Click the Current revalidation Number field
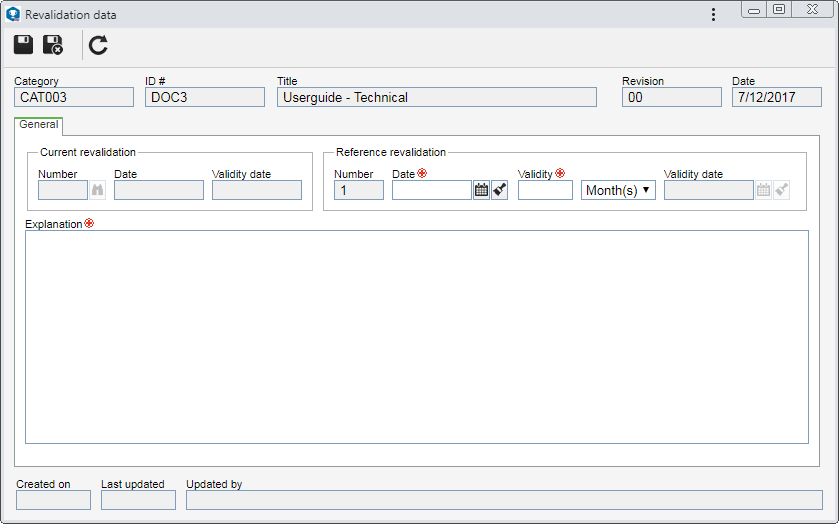Screen dimensions: 839x524 click(63, 190)
